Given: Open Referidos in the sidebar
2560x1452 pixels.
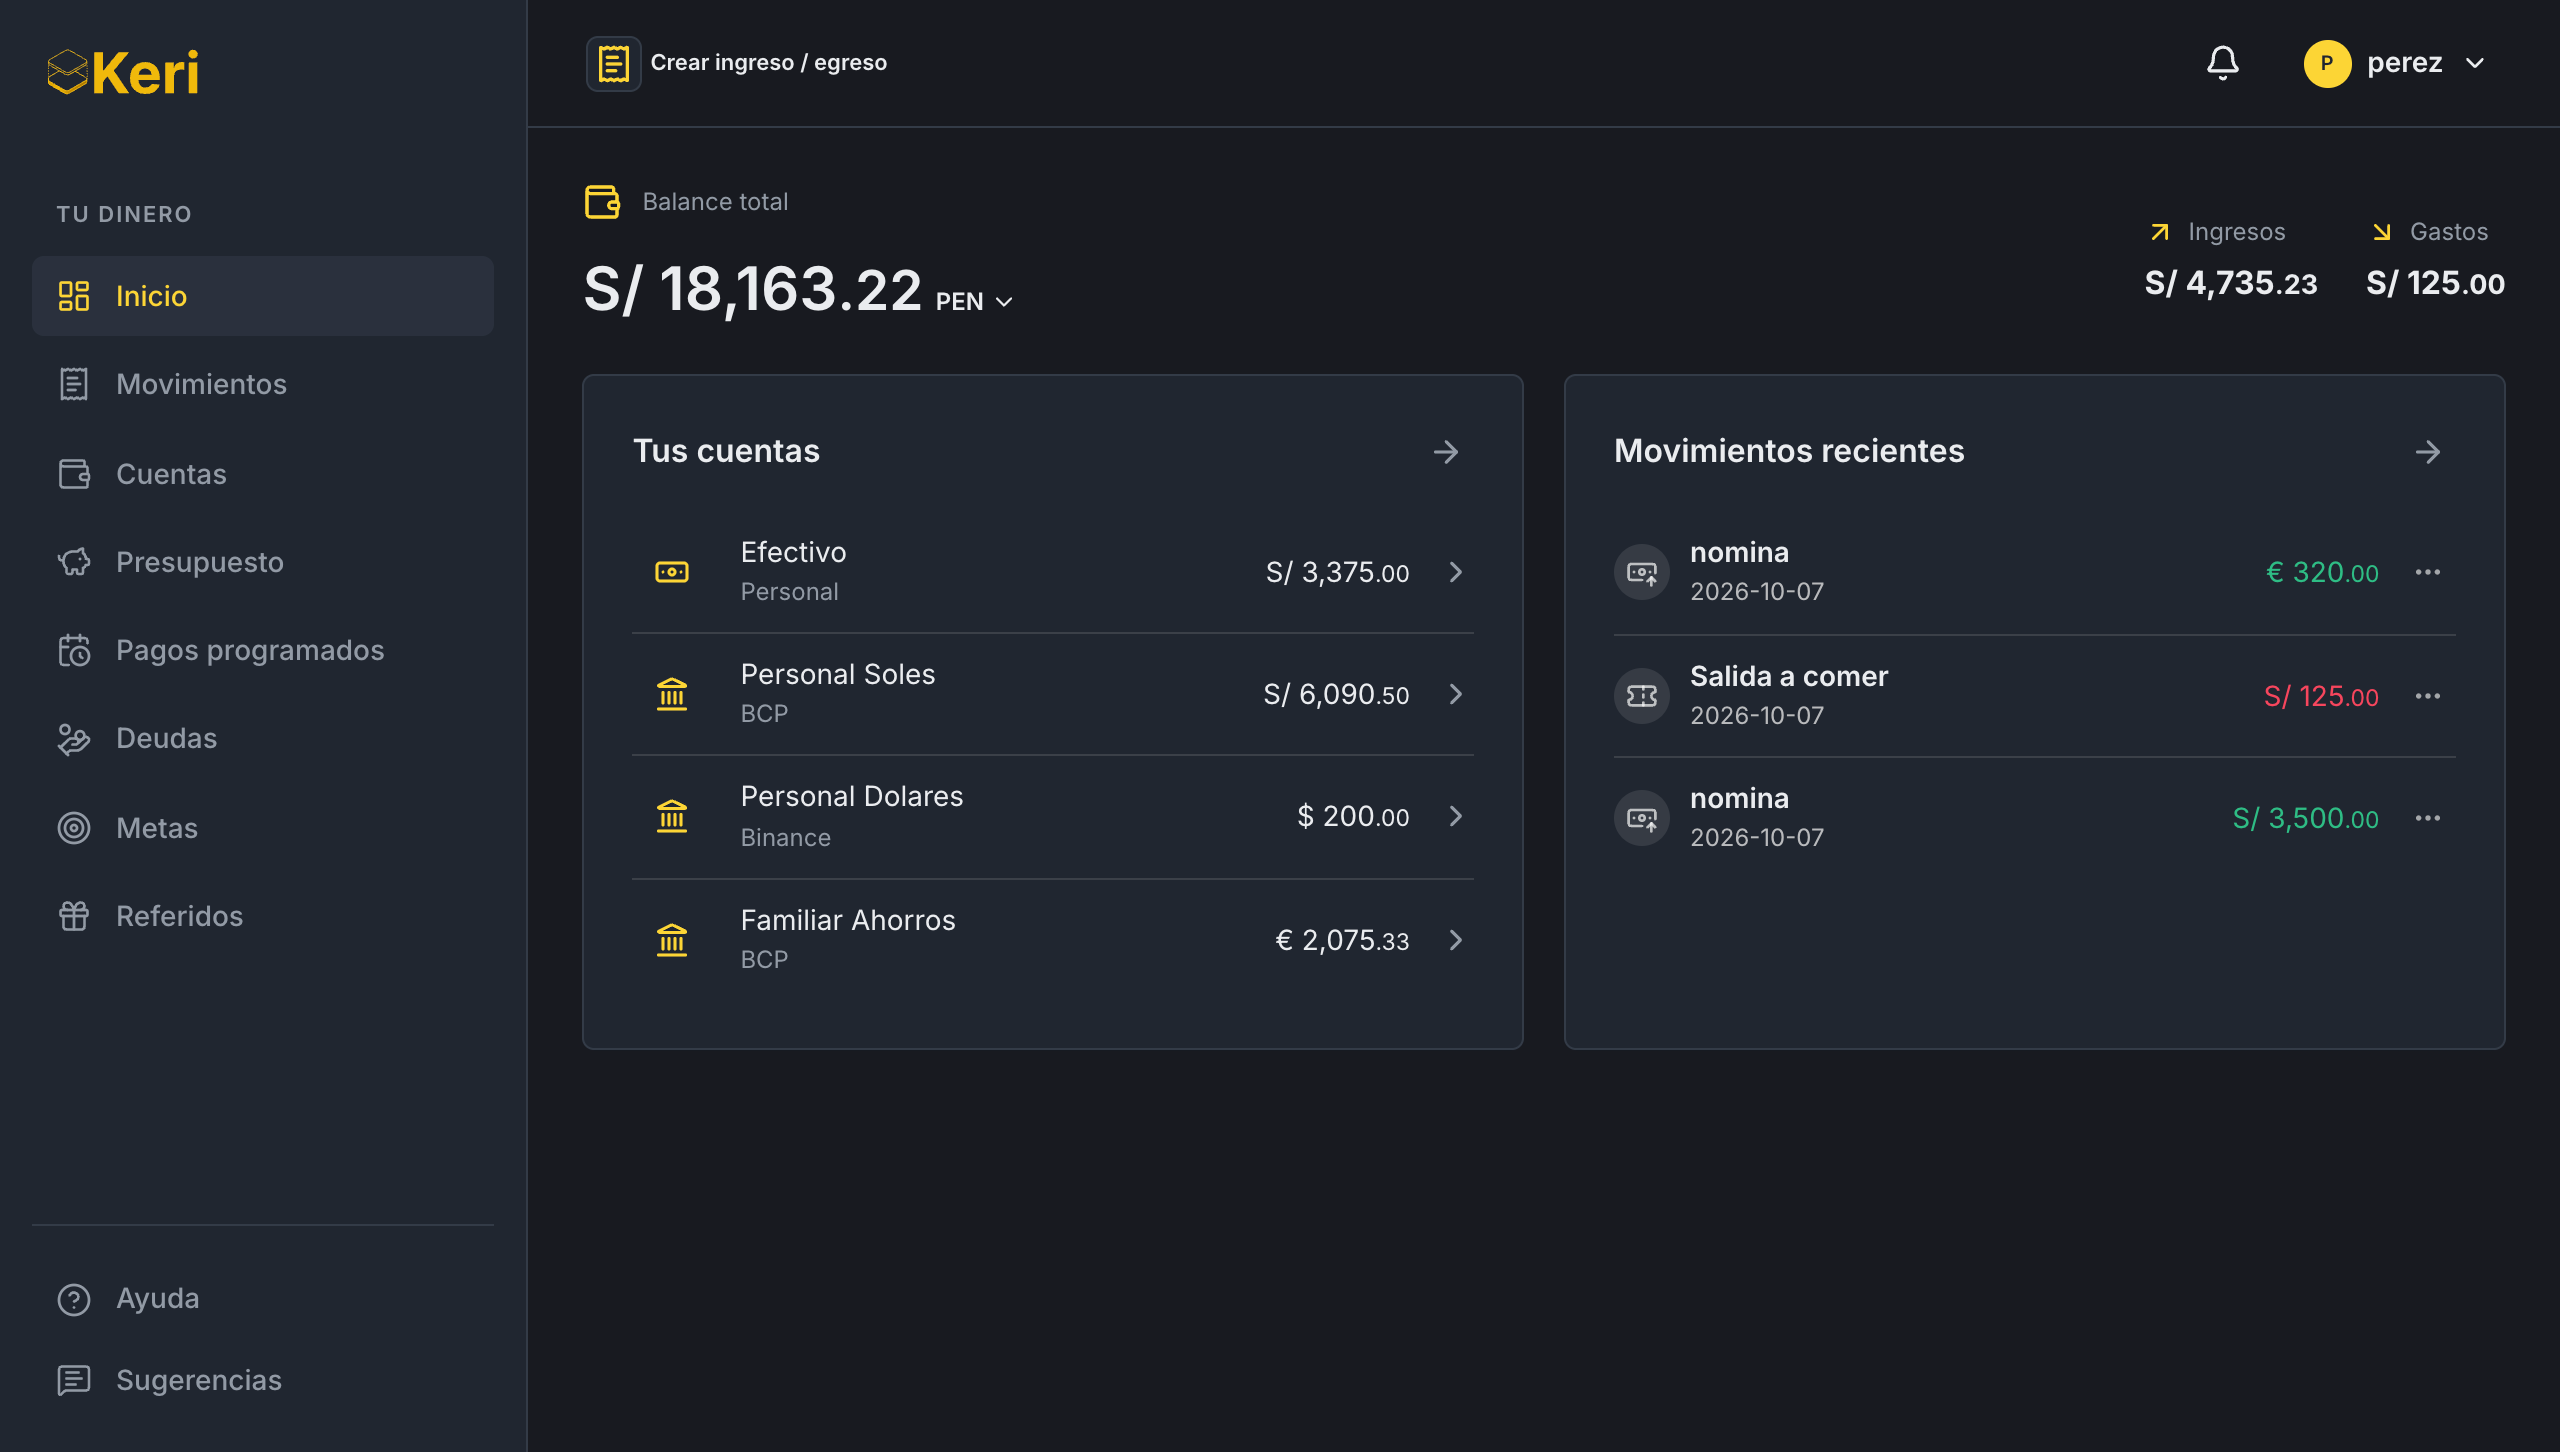Looking at the screenshot, I should [x=263, y=916].
